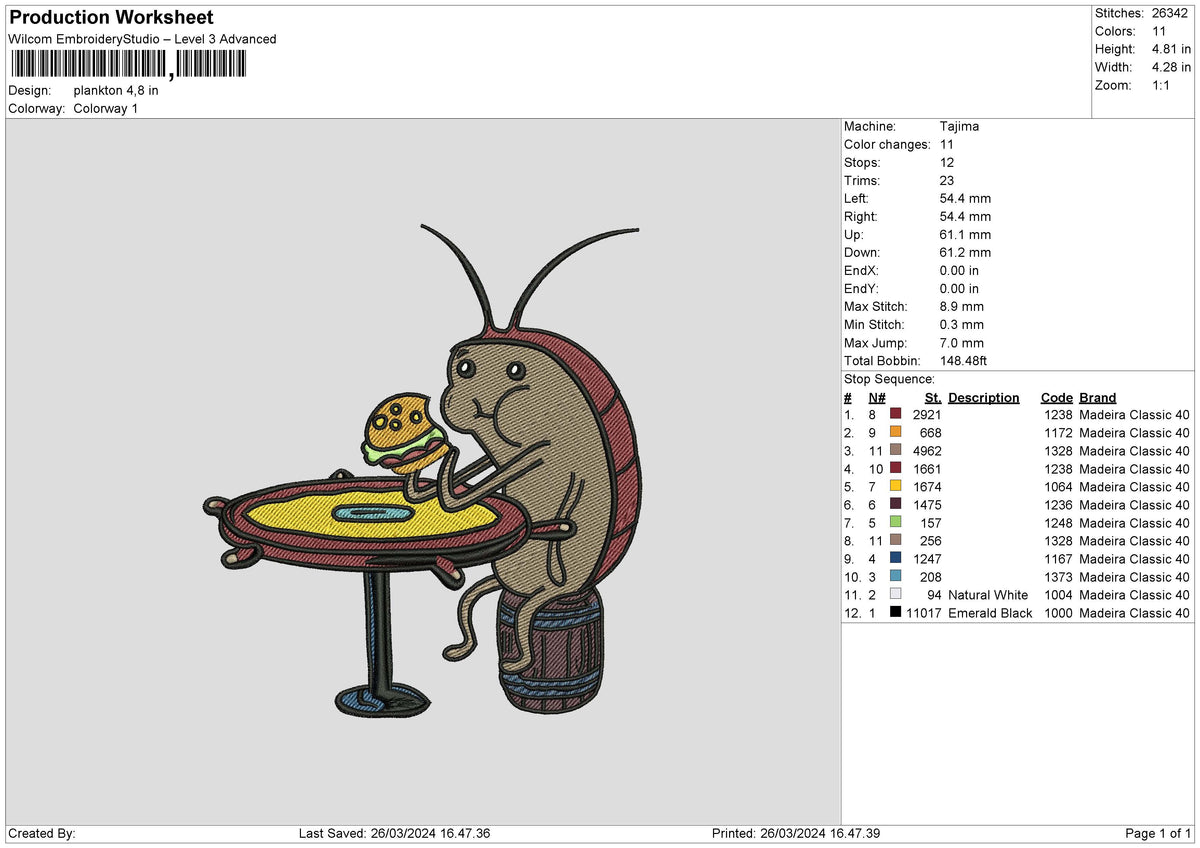Click thread code 1172 in stop 2
The width and height of the screenshot is (1200, 848).
point(1057,432)
